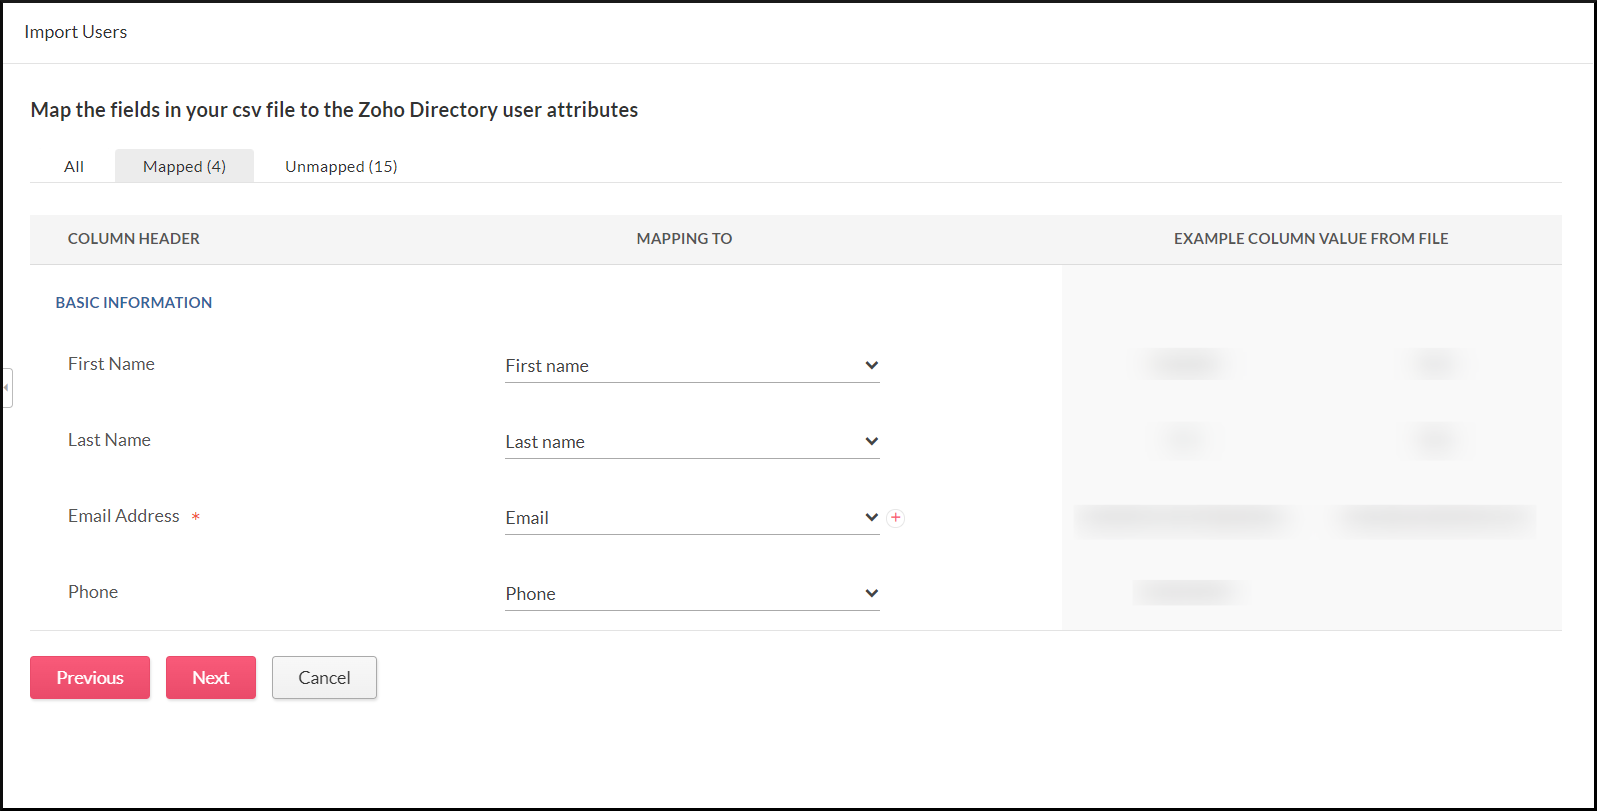Click the Email Address field label
The image size is (1597, 811).
[x=124, y=516]
